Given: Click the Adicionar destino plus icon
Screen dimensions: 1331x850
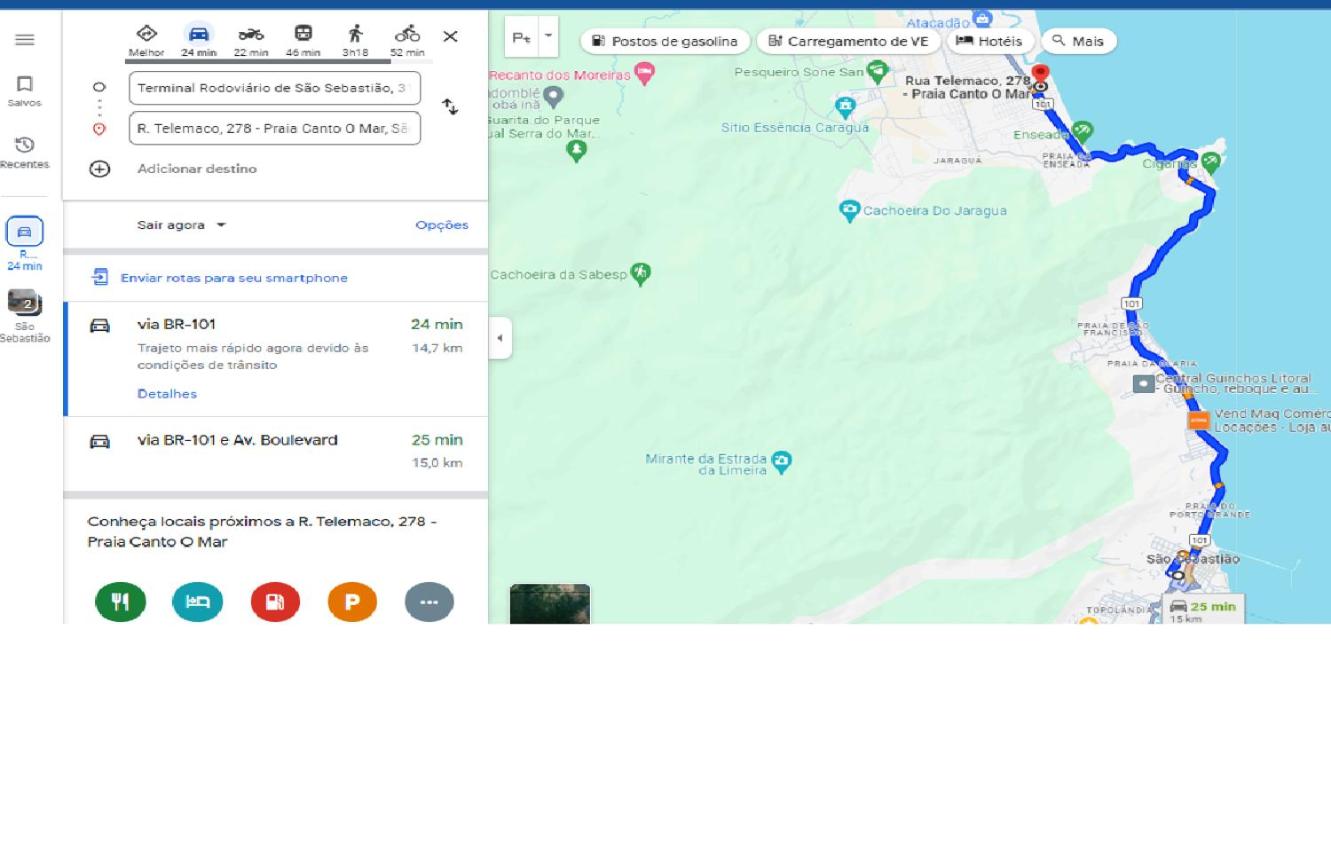Looking at the screenshot, I should tap(99, 169).
